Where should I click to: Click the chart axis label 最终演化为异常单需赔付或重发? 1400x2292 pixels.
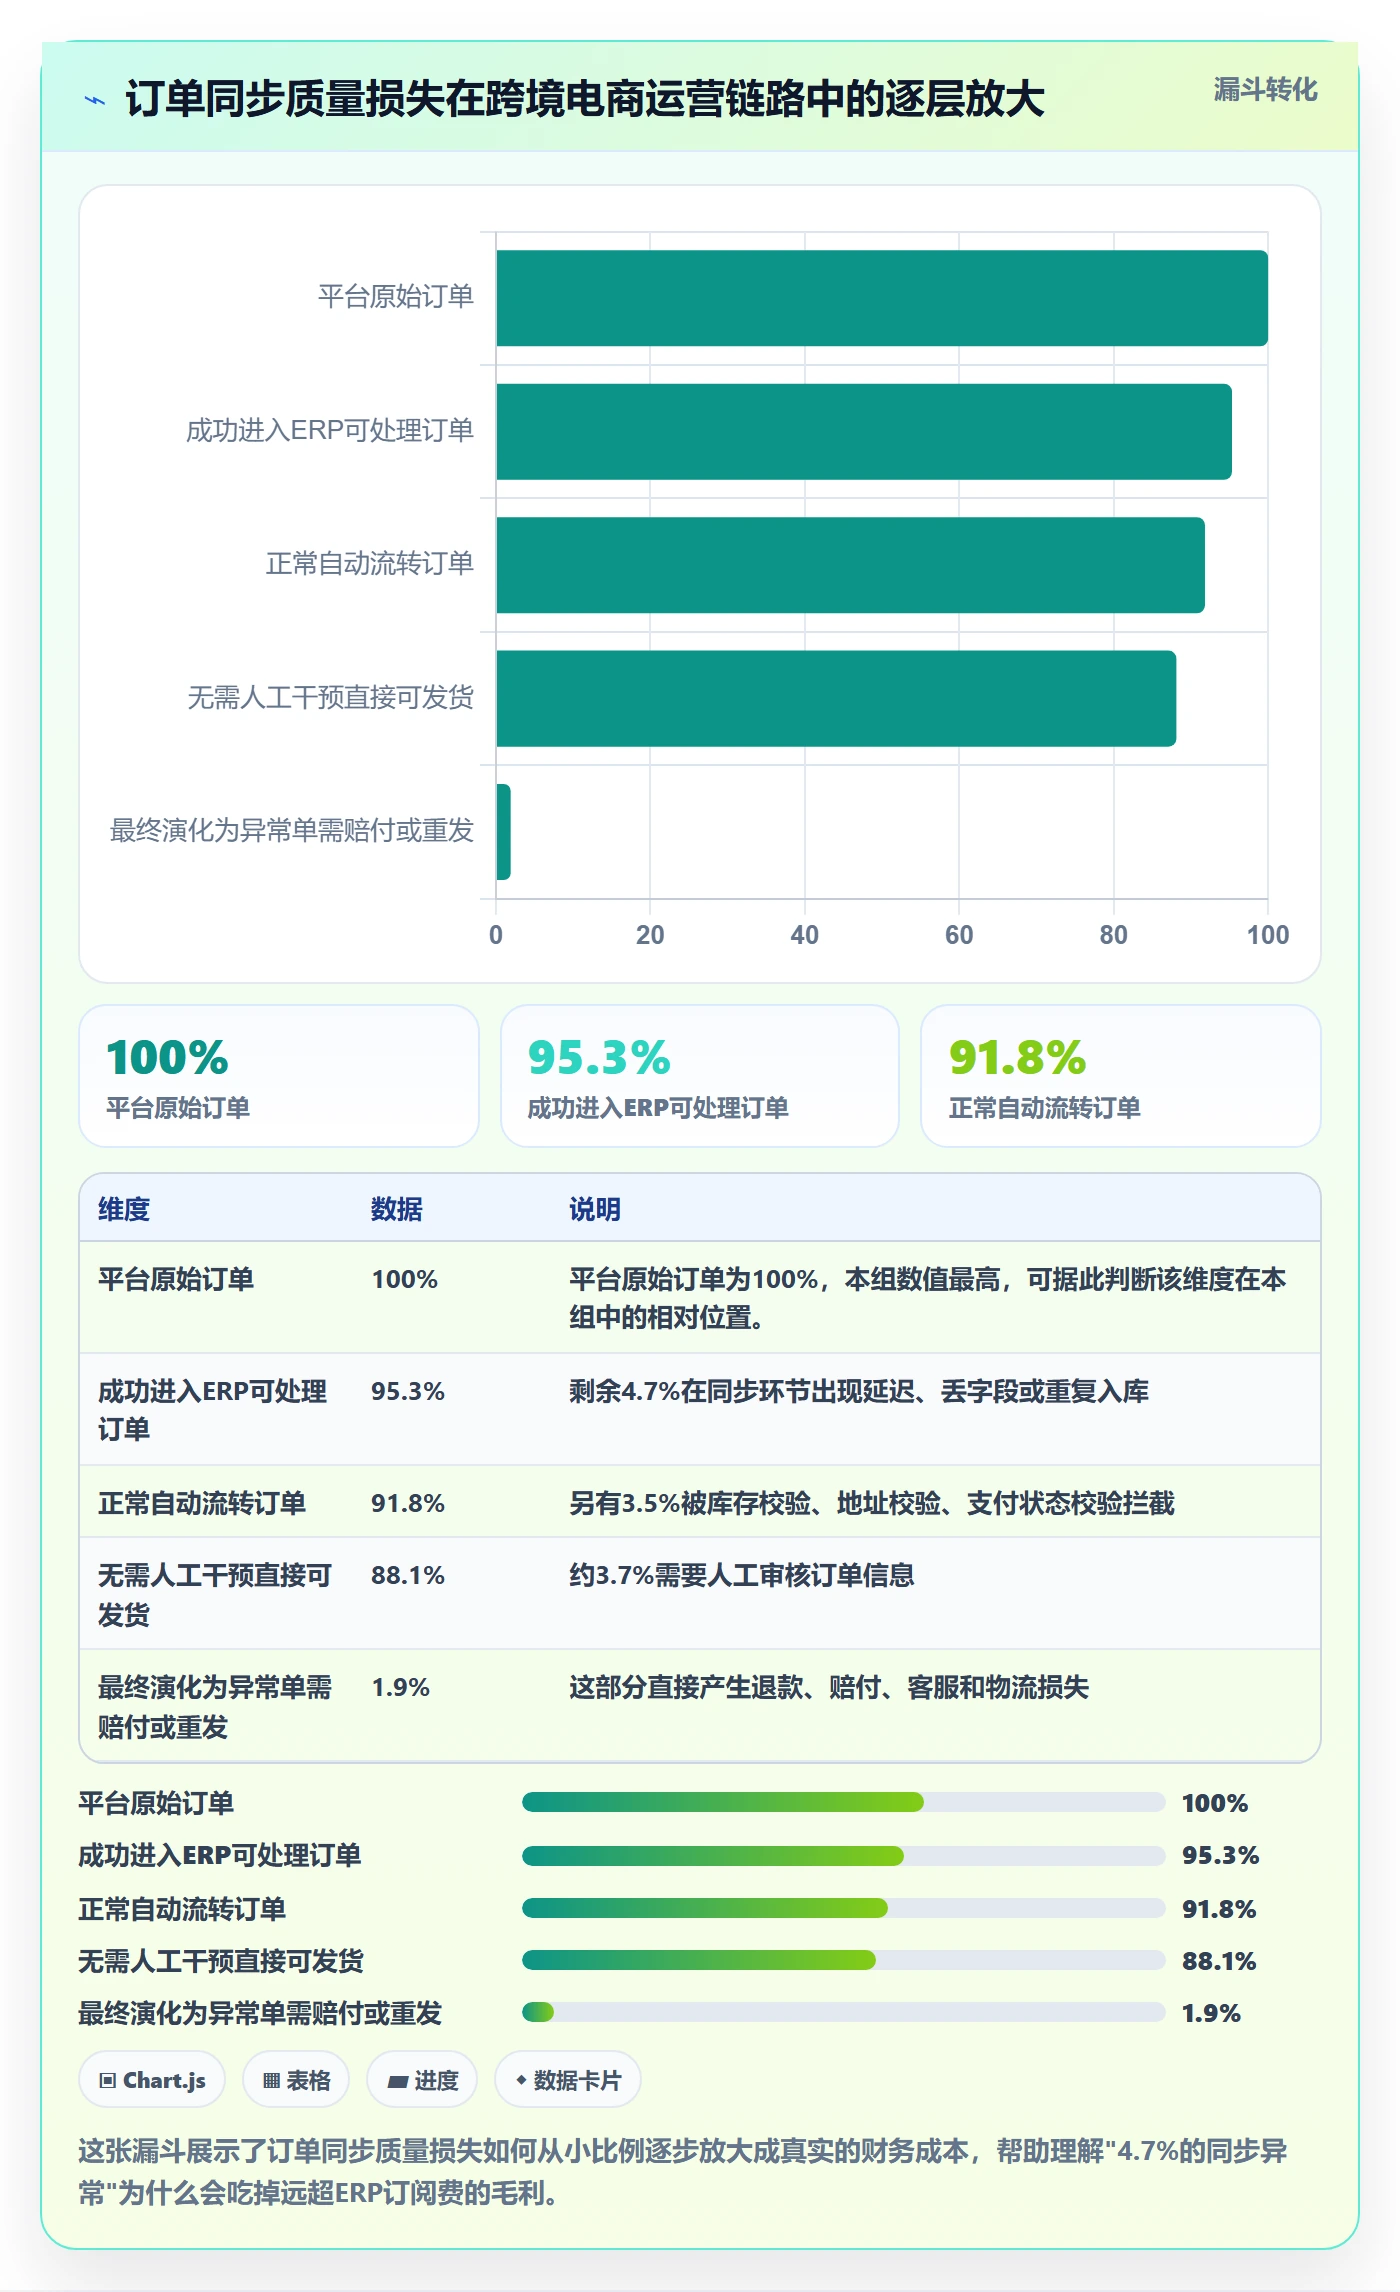(x=291, y=831)
